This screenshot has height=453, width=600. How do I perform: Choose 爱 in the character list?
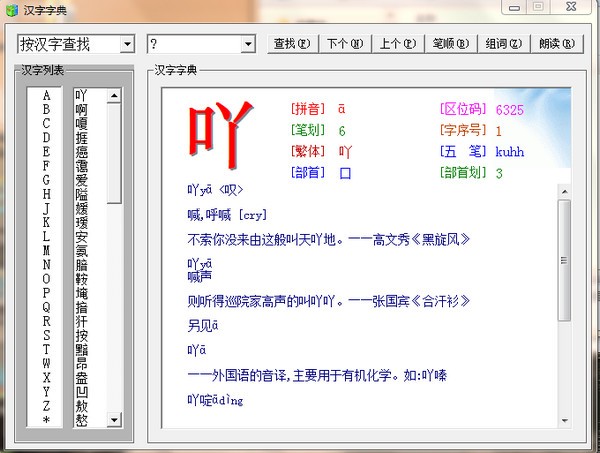[81, 182]
